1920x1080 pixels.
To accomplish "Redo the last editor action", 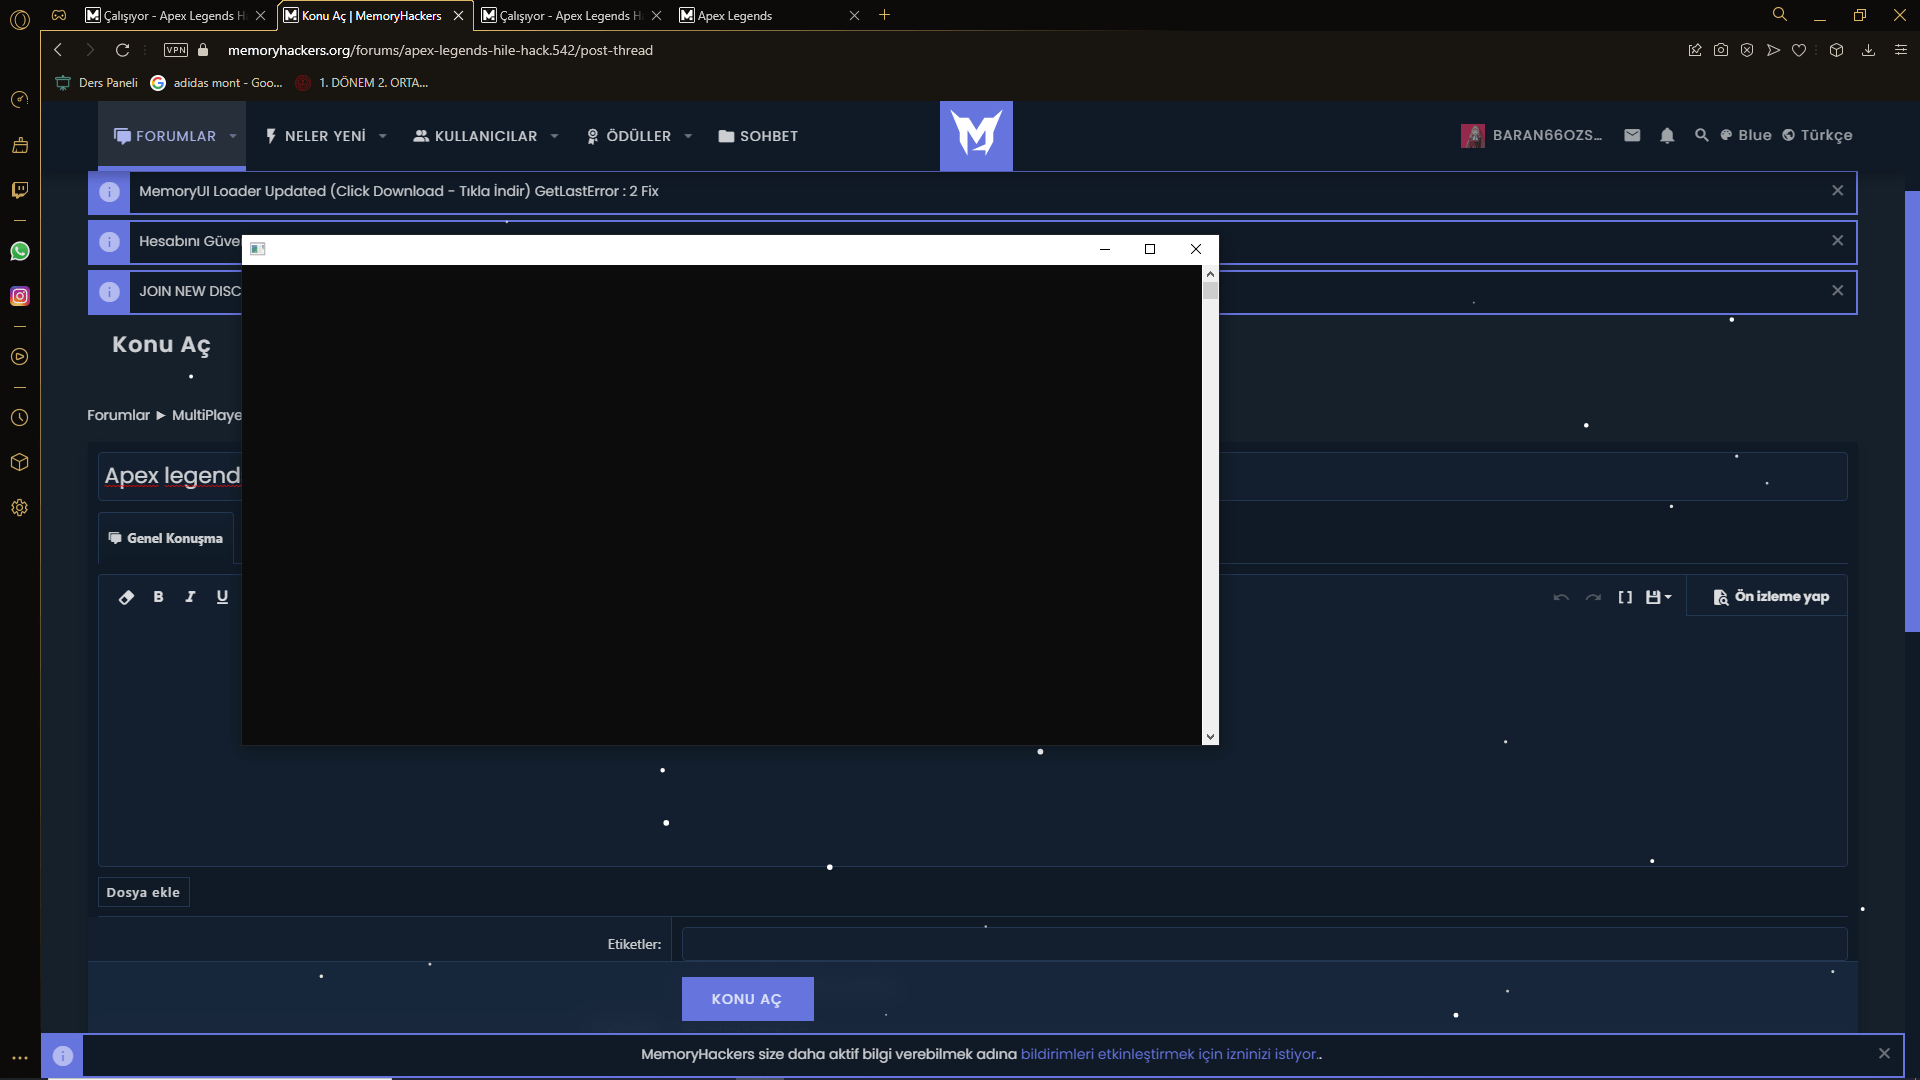I will pos(1593,597).
